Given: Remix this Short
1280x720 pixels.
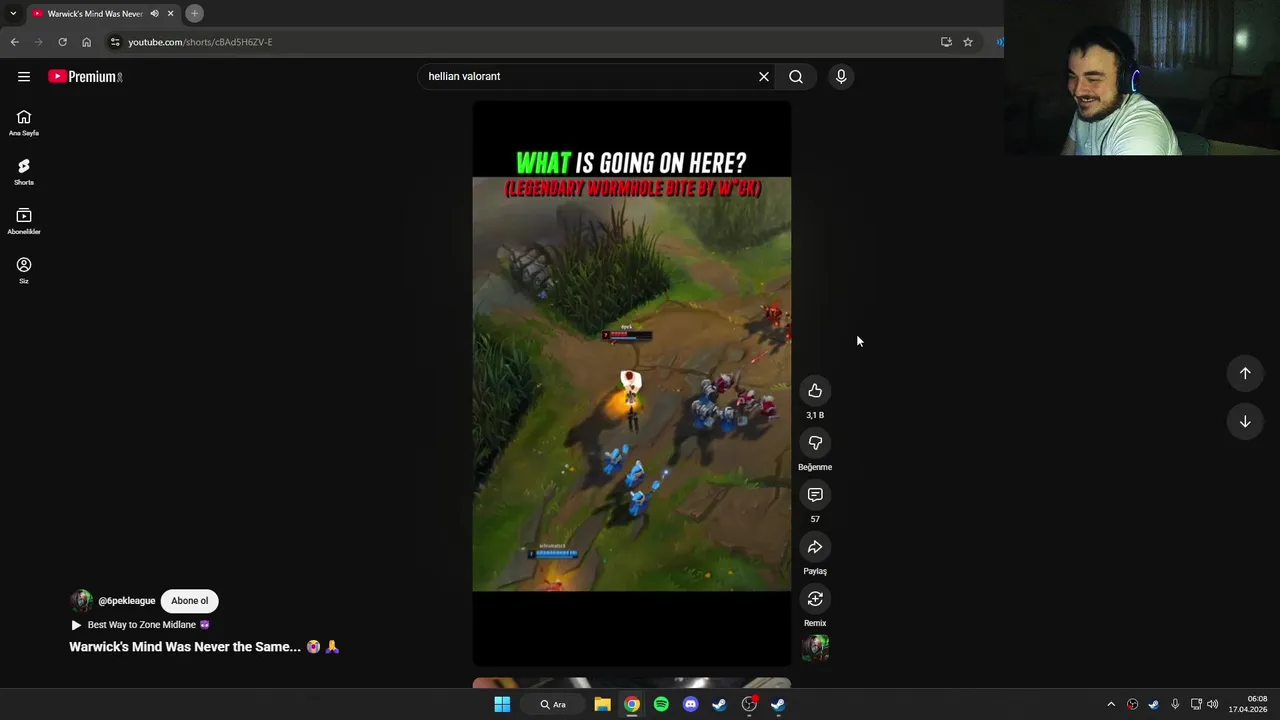Looking at the screenshot, I should point(815,599).
